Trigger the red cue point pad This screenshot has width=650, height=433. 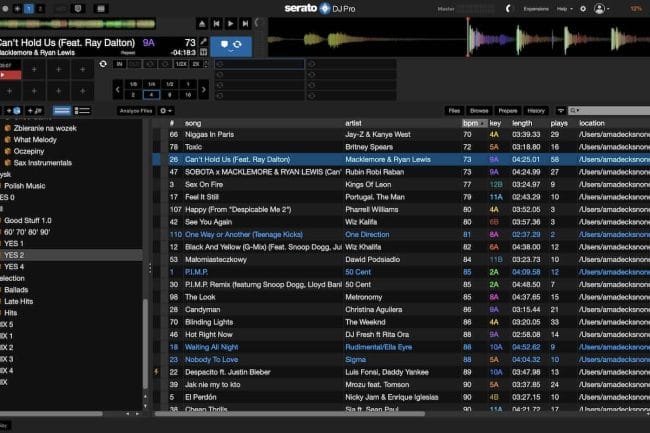click(x=10, y=75)
